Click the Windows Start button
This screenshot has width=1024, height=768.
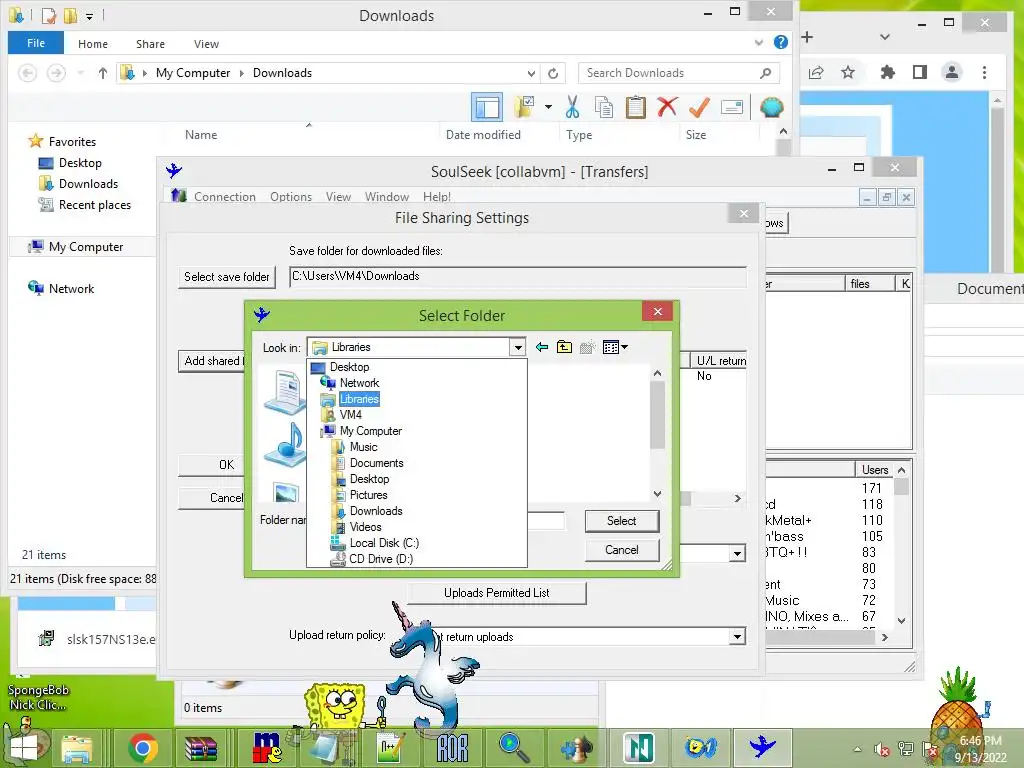coord(24,748)
